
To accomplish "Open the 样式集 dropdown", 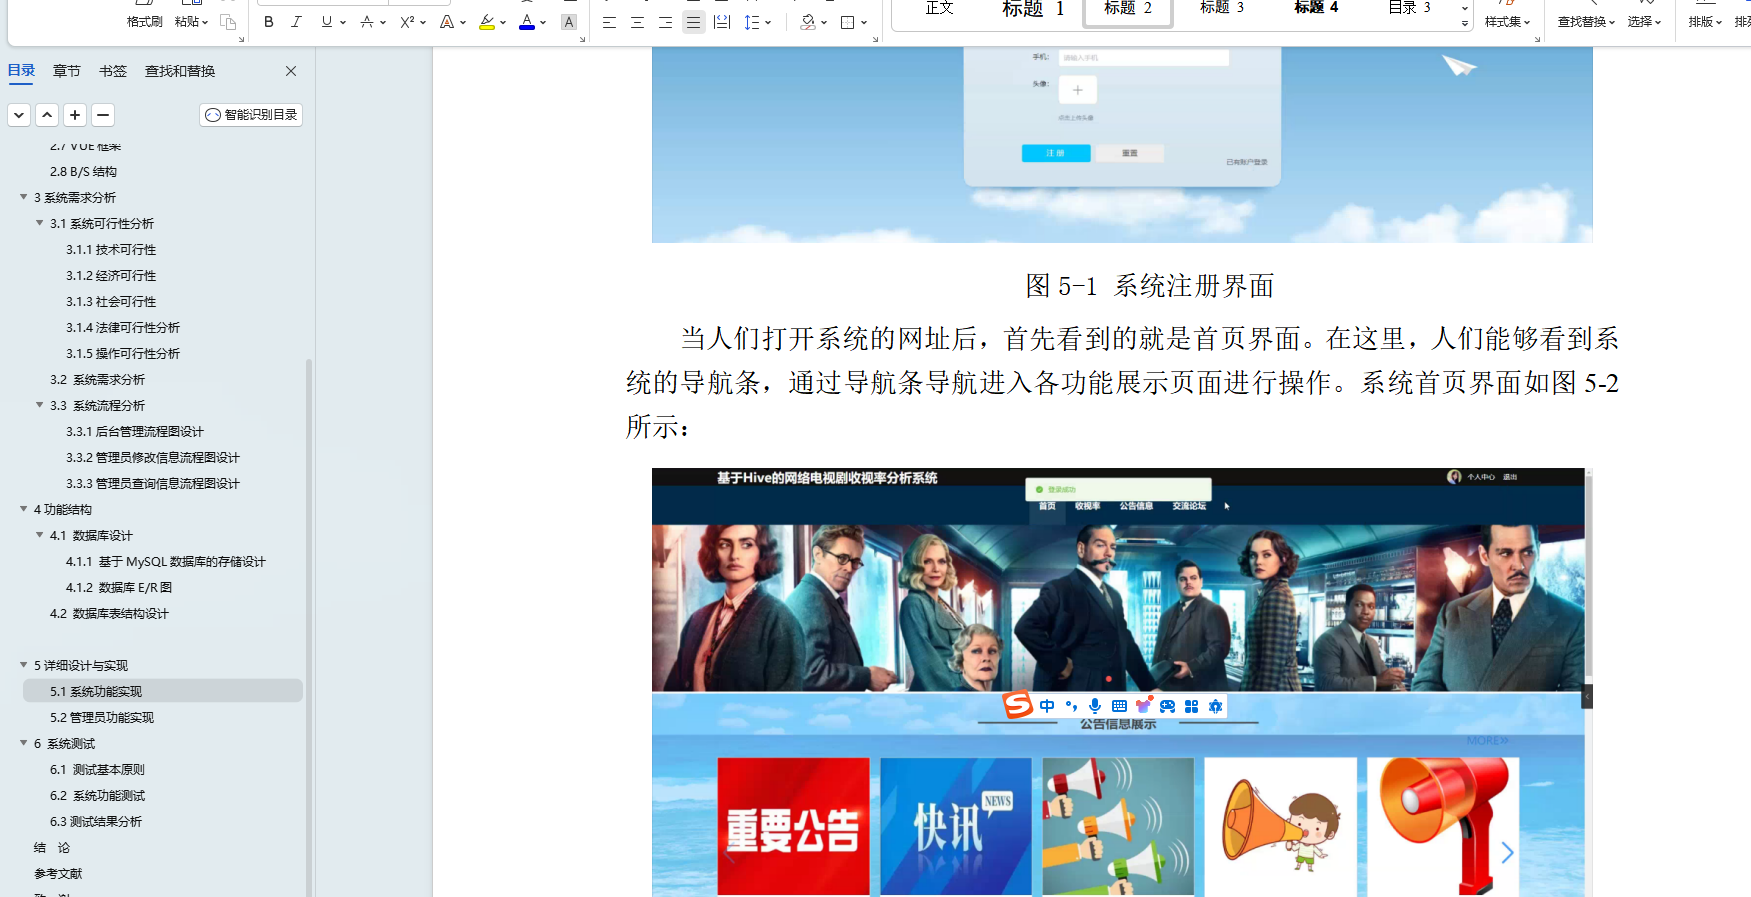I will pos(1507,21).
